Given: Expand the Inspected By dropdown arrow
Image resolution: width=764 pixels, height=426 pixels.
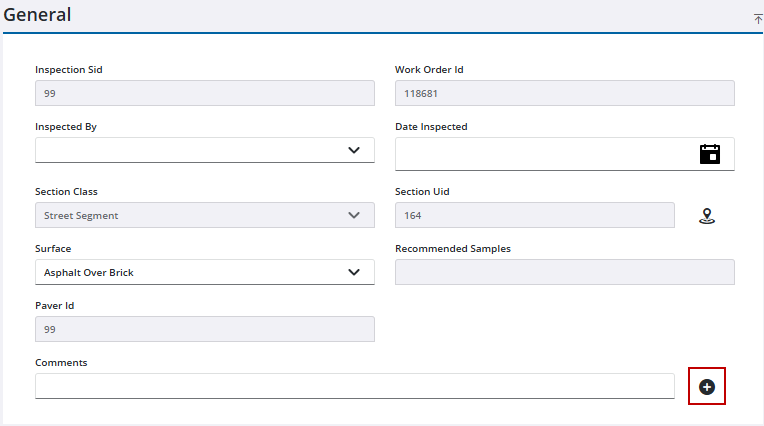Looking at the screenshot, I should click(x=353, y=150).
